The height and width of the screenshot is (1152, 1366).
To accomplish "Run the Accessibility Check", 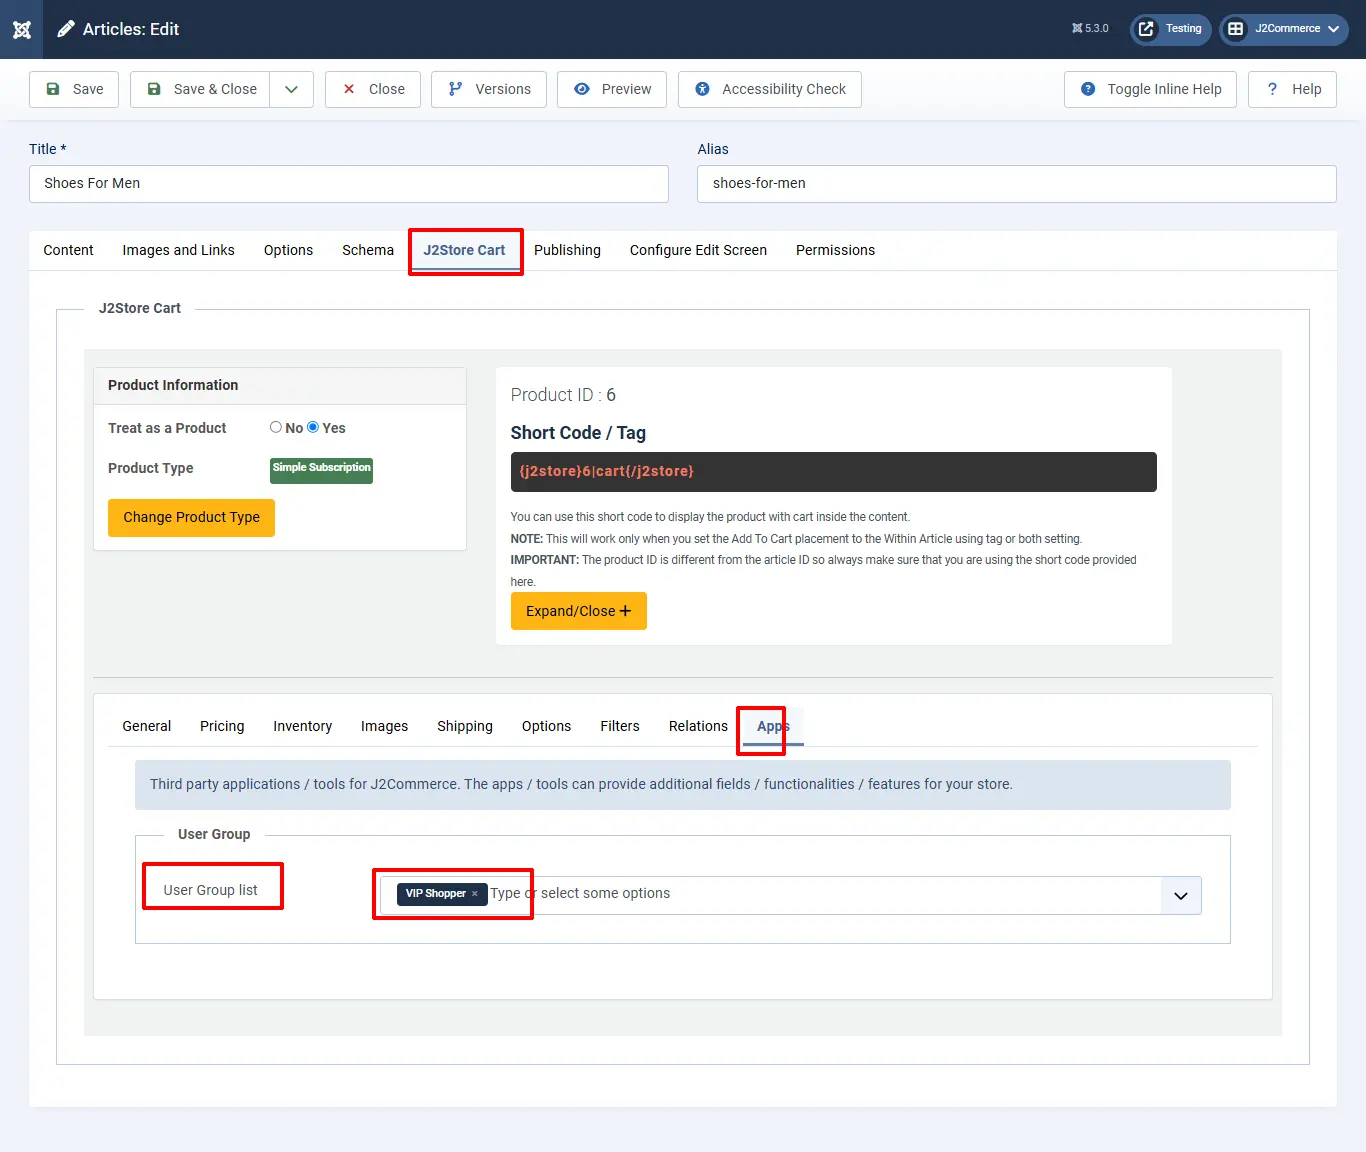I will [x=770, y=89].
